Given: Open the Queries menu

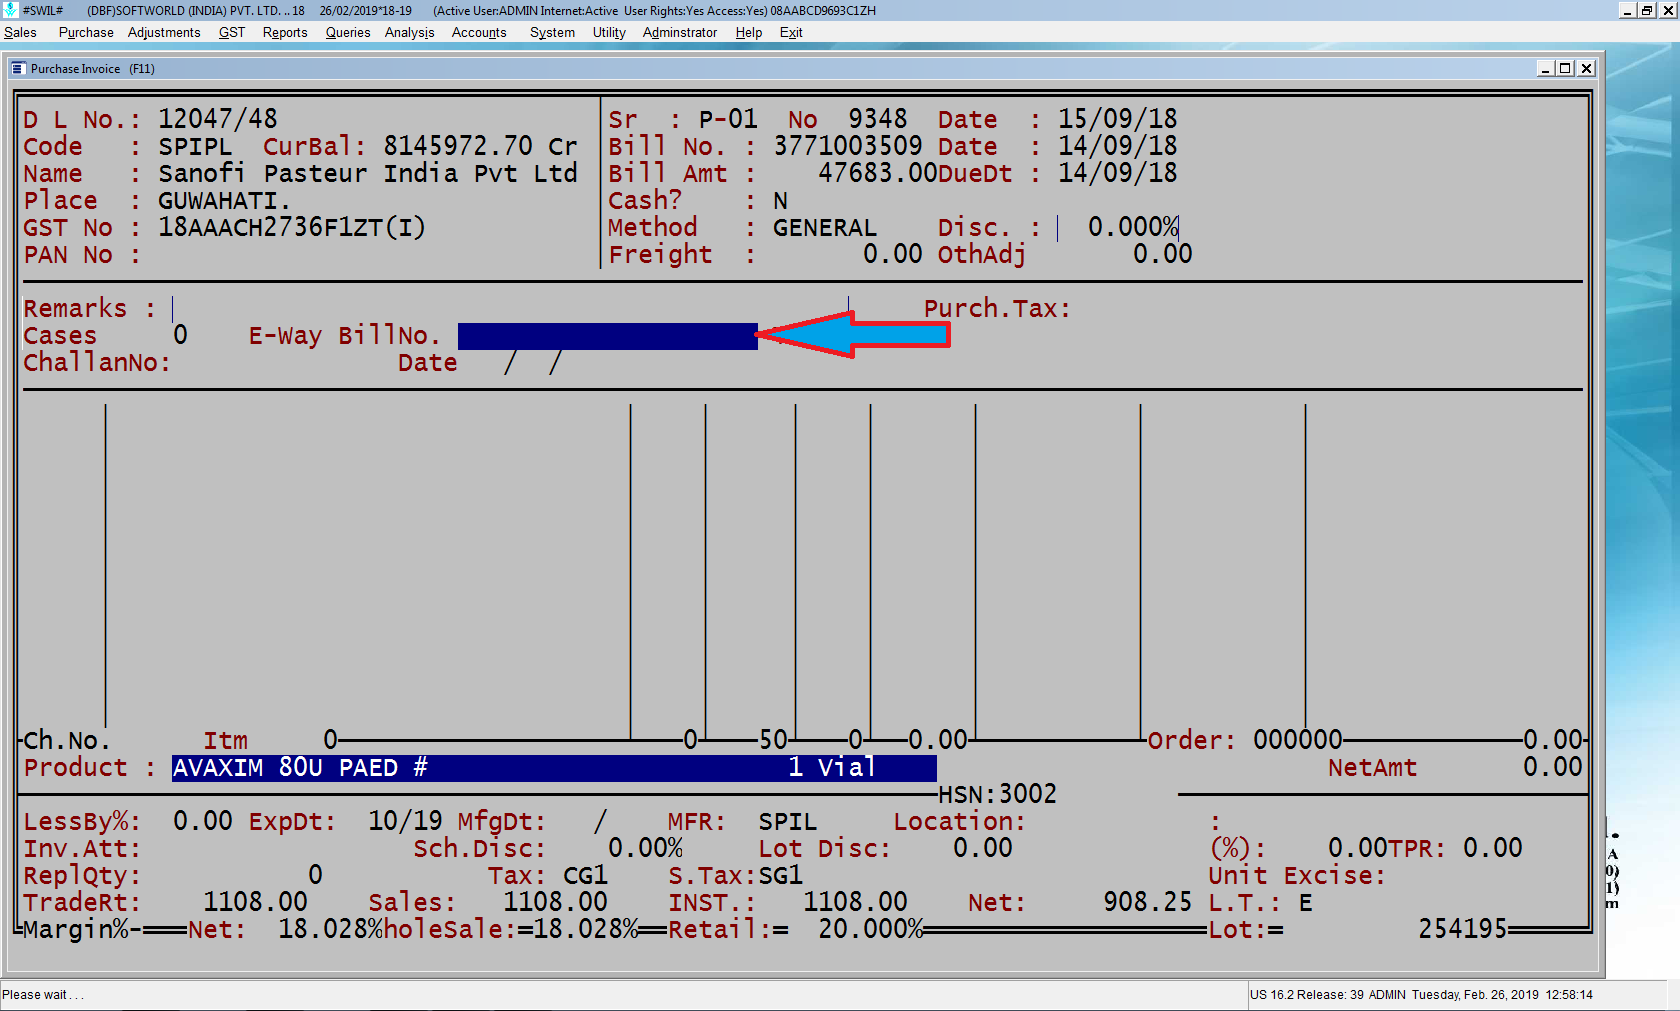Looking at the screenshot, I should (x=347, y=33).
